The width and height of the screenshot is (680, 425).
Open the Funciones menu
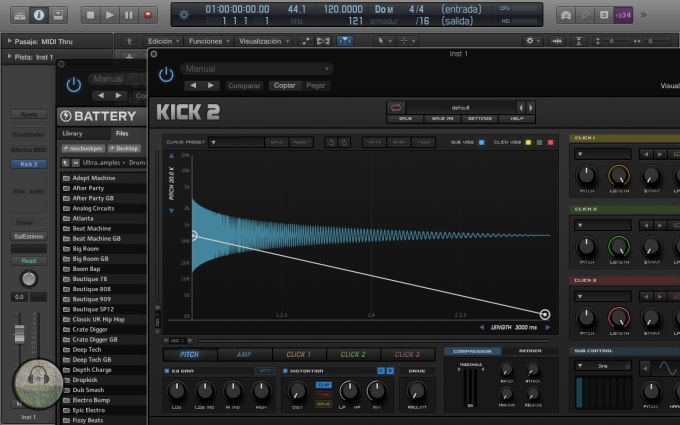click(208, 41)
